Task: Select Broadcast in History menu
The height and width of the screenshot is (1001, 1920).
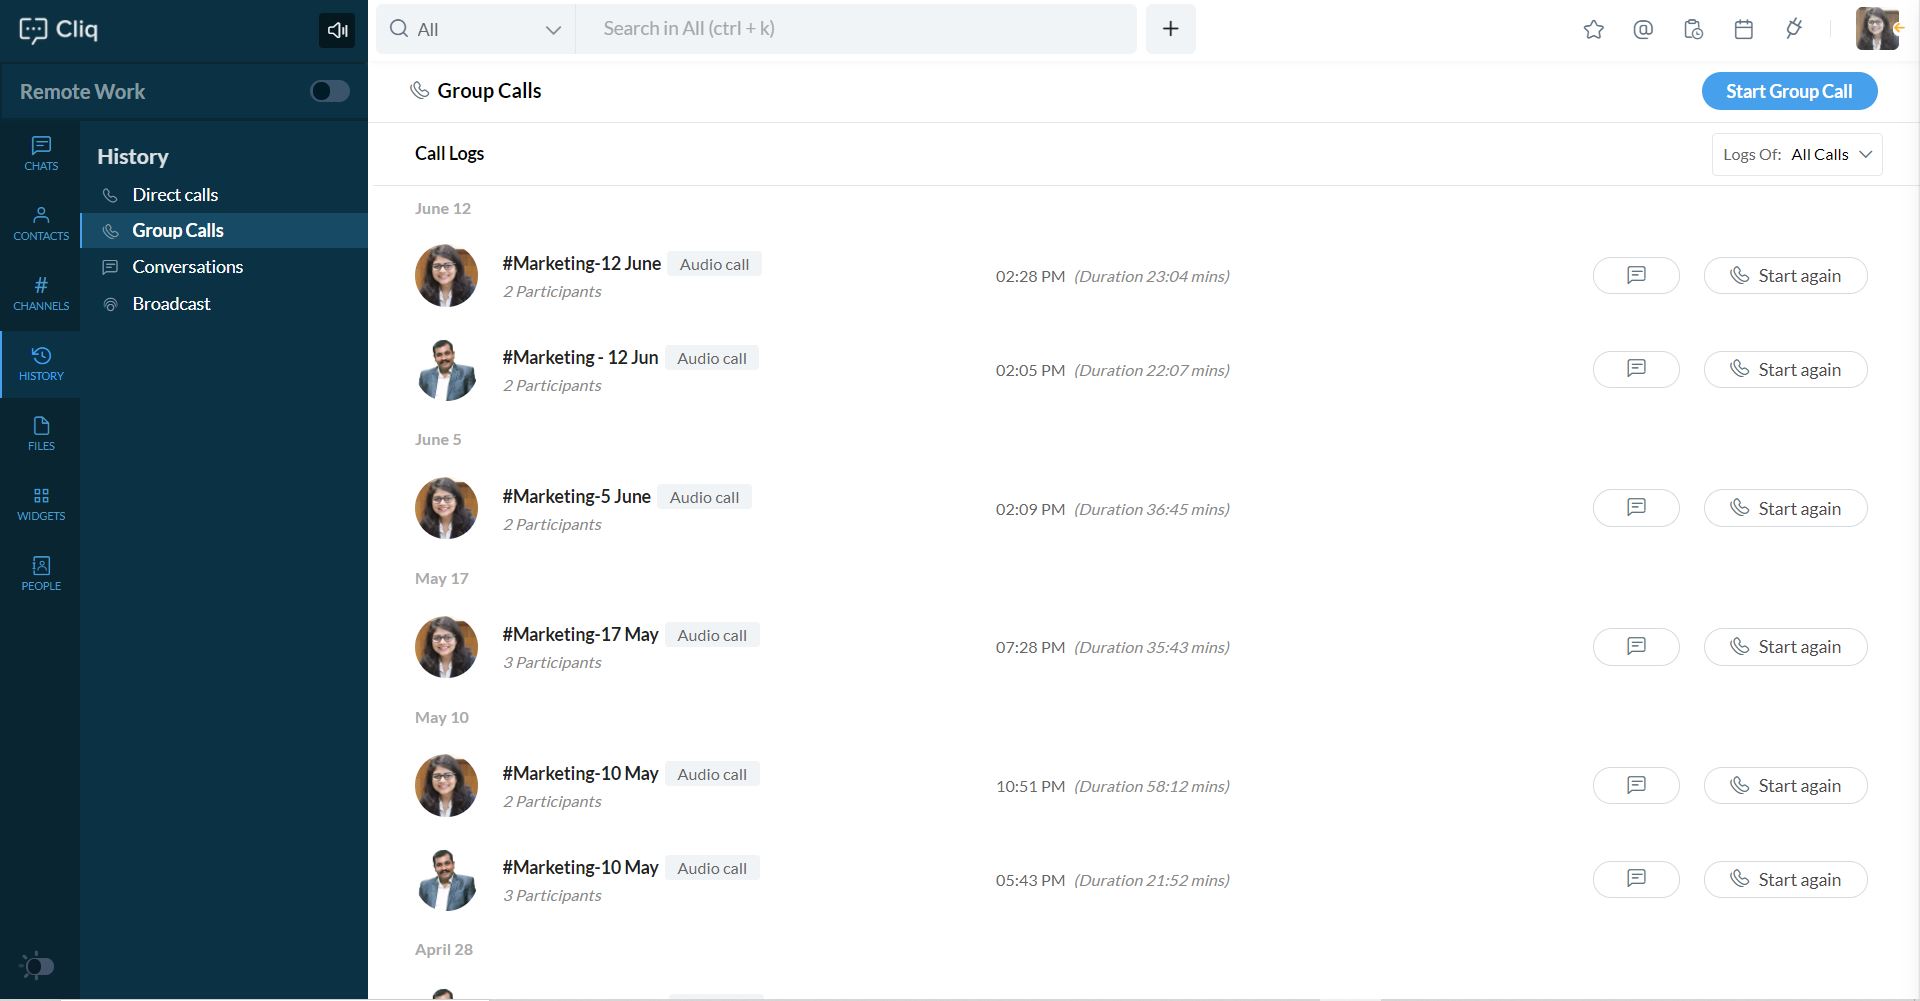Action: coord(171,304)
